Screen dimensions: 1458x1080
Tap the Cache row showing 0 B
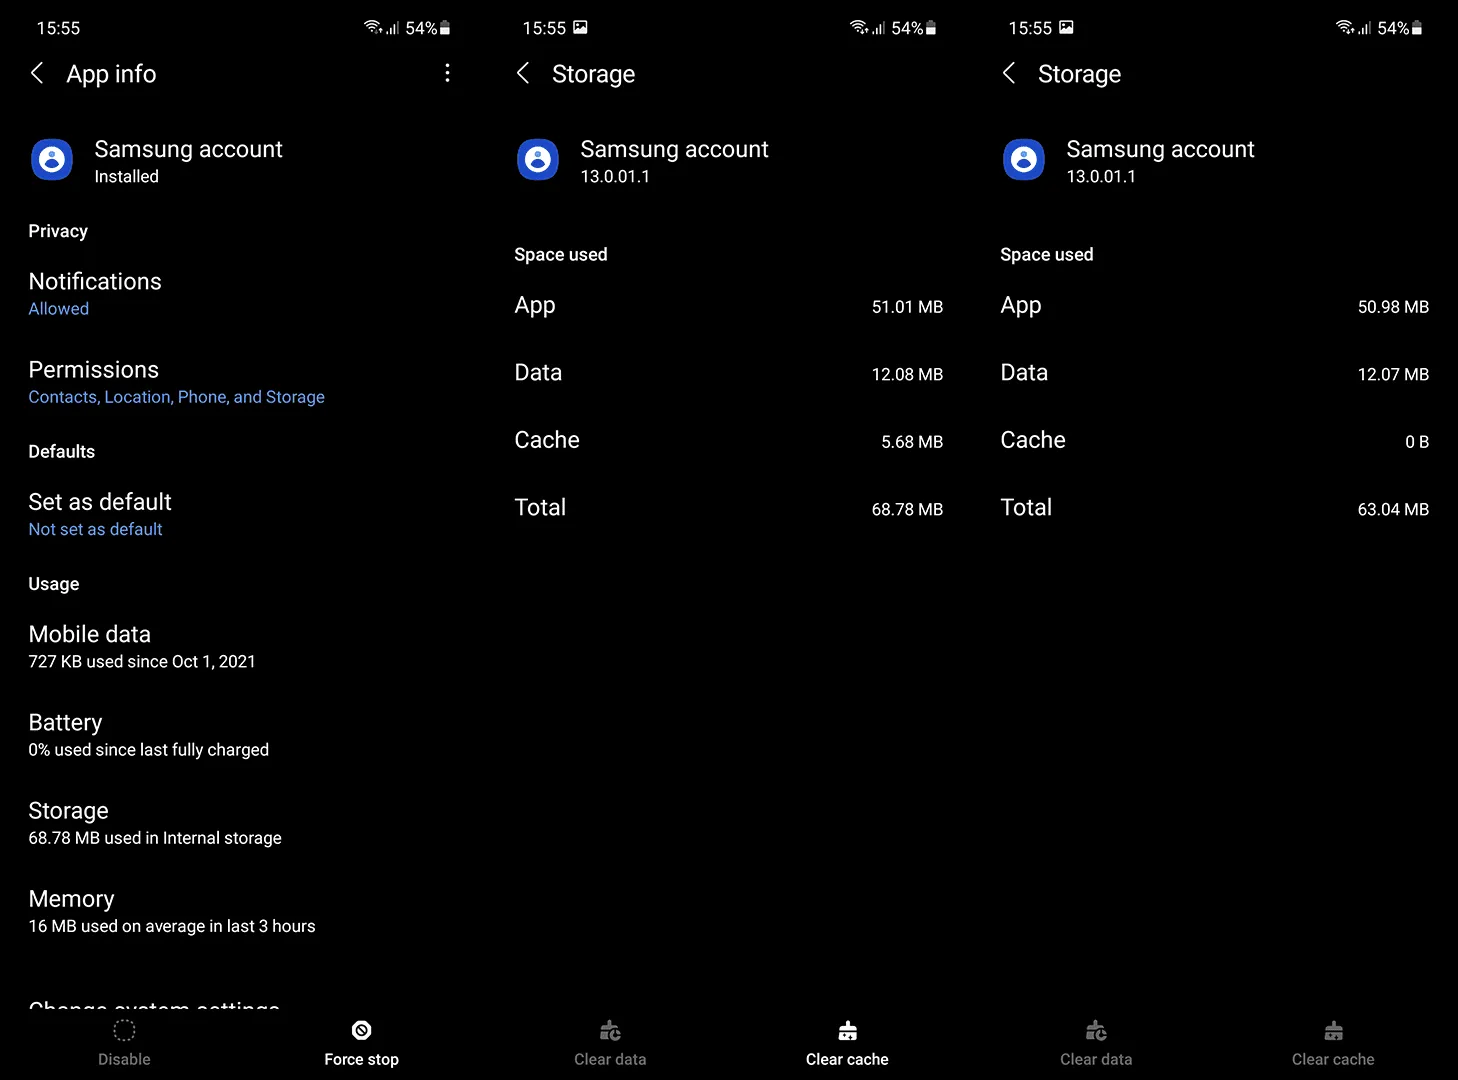[1215, 440]
